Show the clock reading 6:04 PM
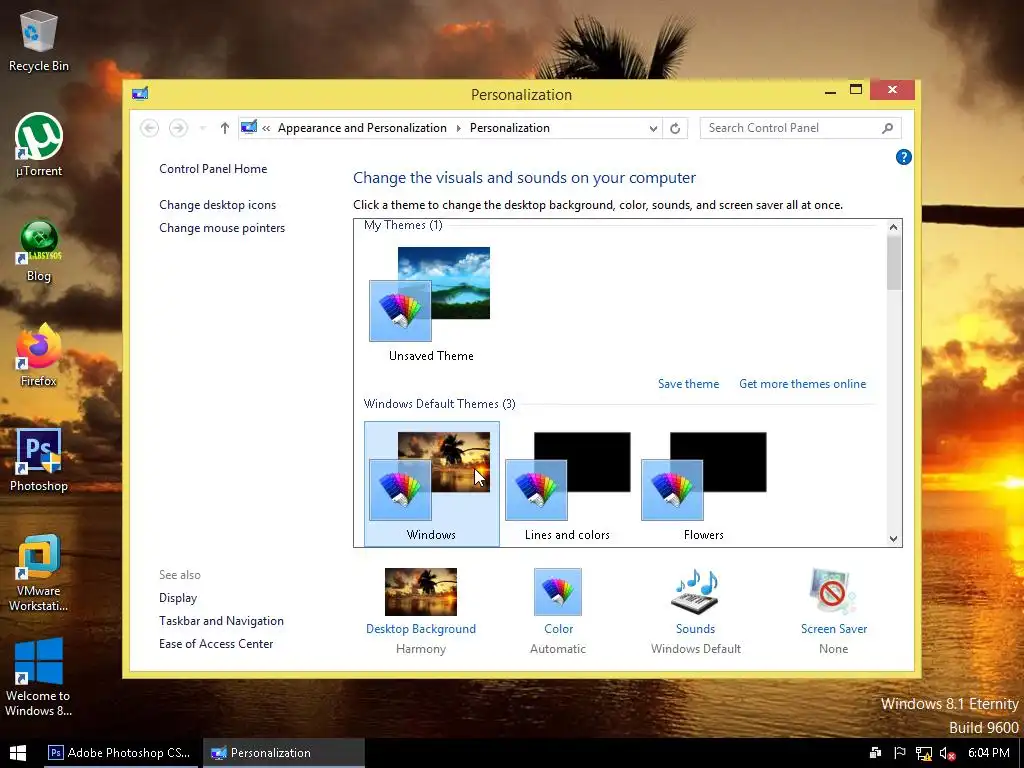The height and width of the screenshot is (768, 1024). 989,753
